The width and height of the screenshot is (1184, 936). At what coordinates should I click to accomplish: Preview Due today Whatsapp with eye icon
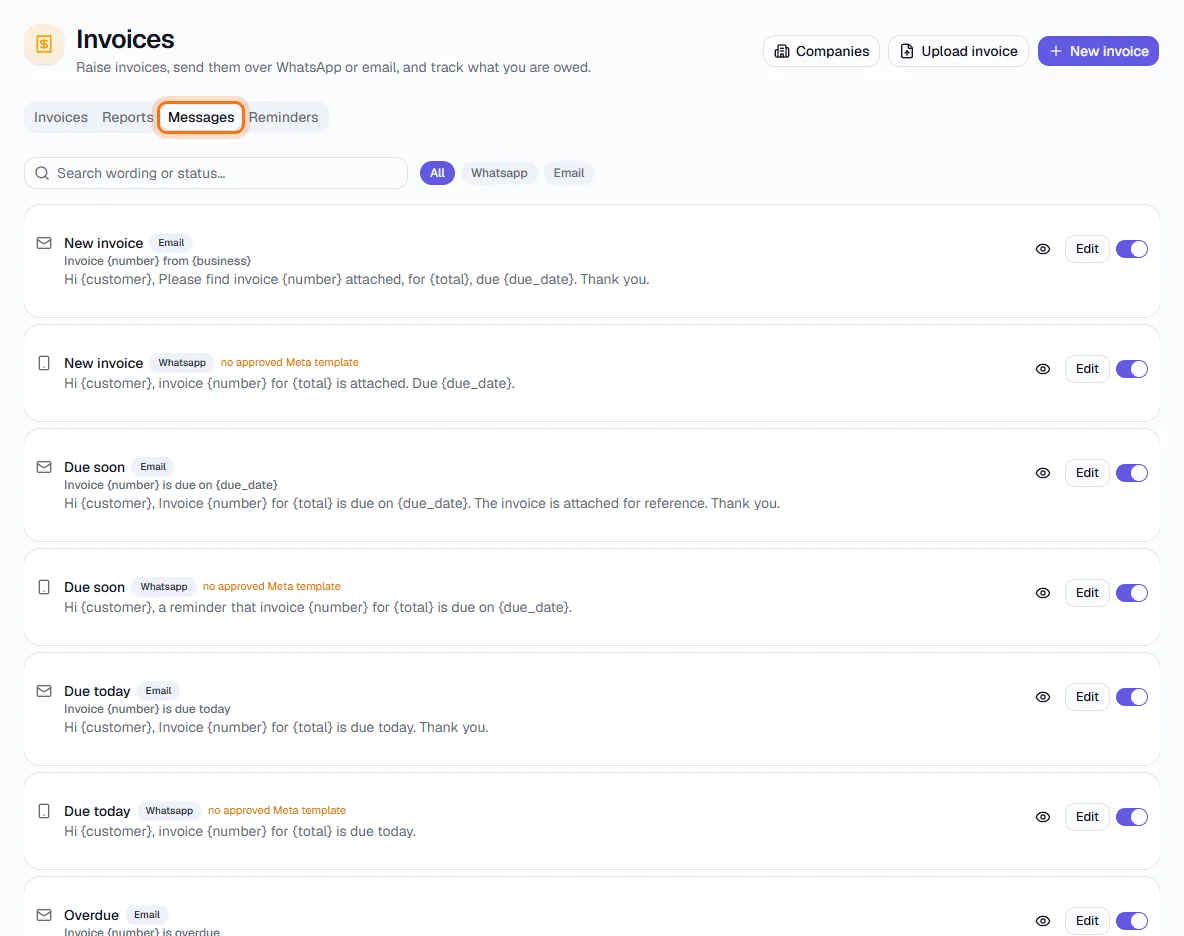(x=1043, y=817)
